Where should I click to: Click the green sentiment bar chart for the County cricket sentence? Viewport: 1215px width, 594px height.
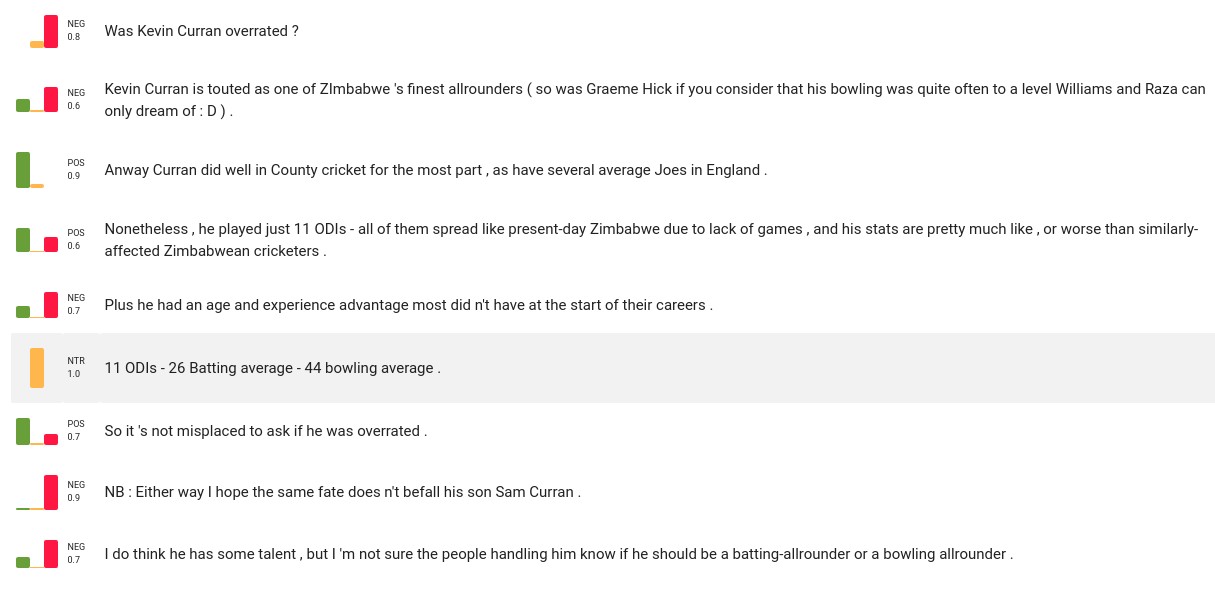tap(30, 170)
